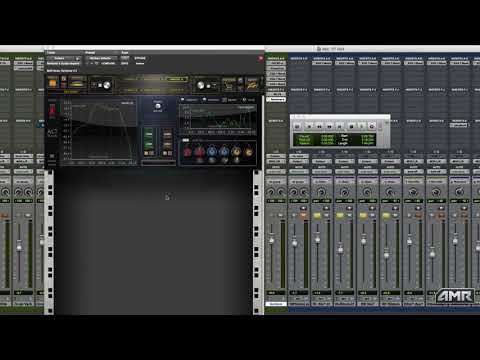Click the highlighted track name below the right mixer's first strip
Screen dimensions: 480x360
tap(276, 304)
